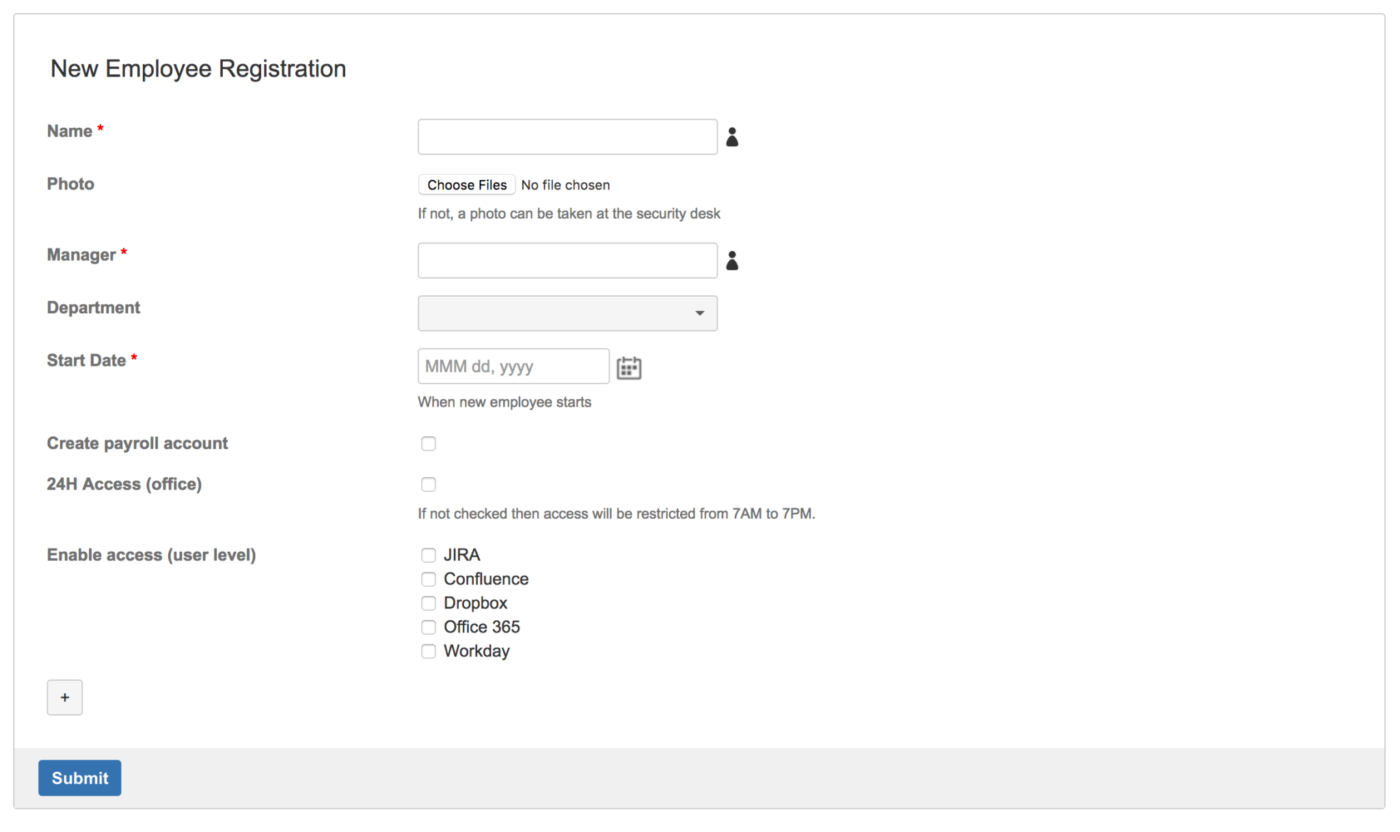
Task: Check the JIRA access checkbox
Action: click(x=428, y=555)
